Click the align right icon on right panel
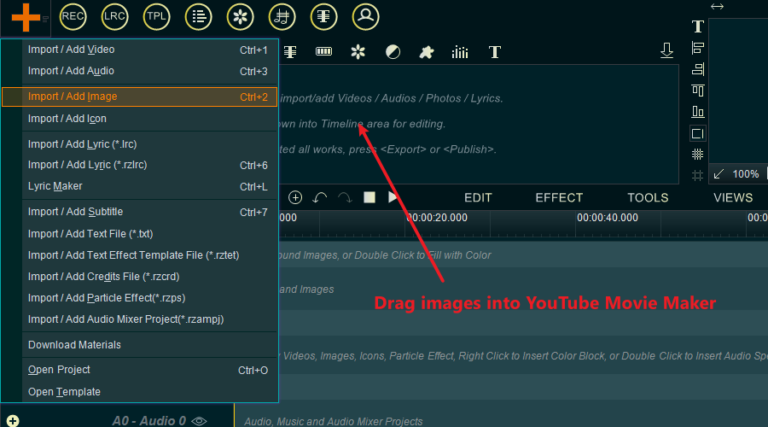768x427 pixels. tap(697, 69)
